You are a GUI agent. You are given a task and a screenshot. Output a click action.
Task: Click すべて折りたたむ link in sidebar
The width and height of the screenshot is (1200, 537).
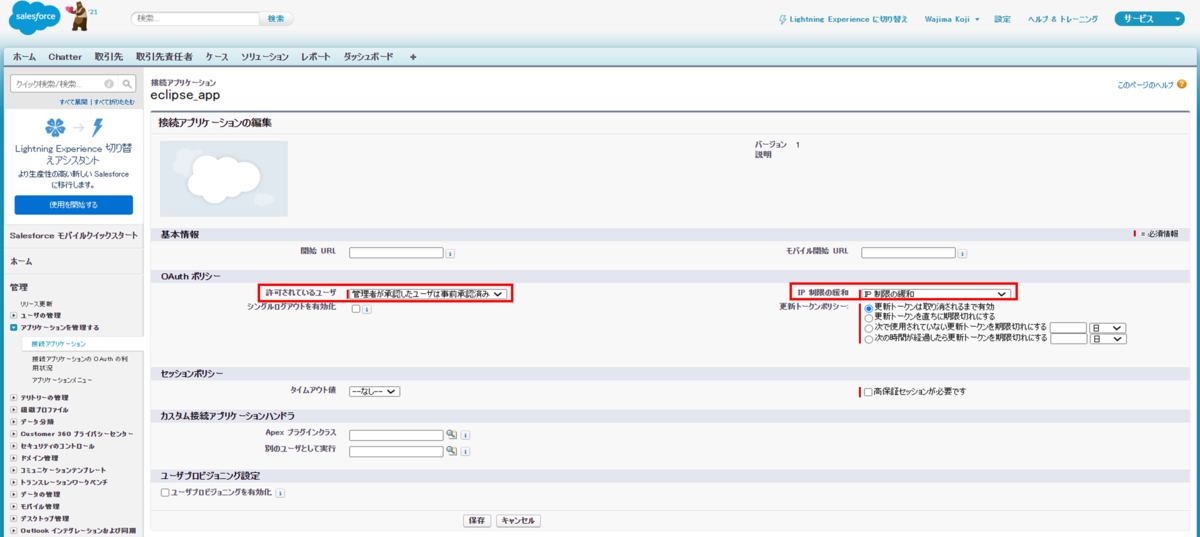[114, 102]
